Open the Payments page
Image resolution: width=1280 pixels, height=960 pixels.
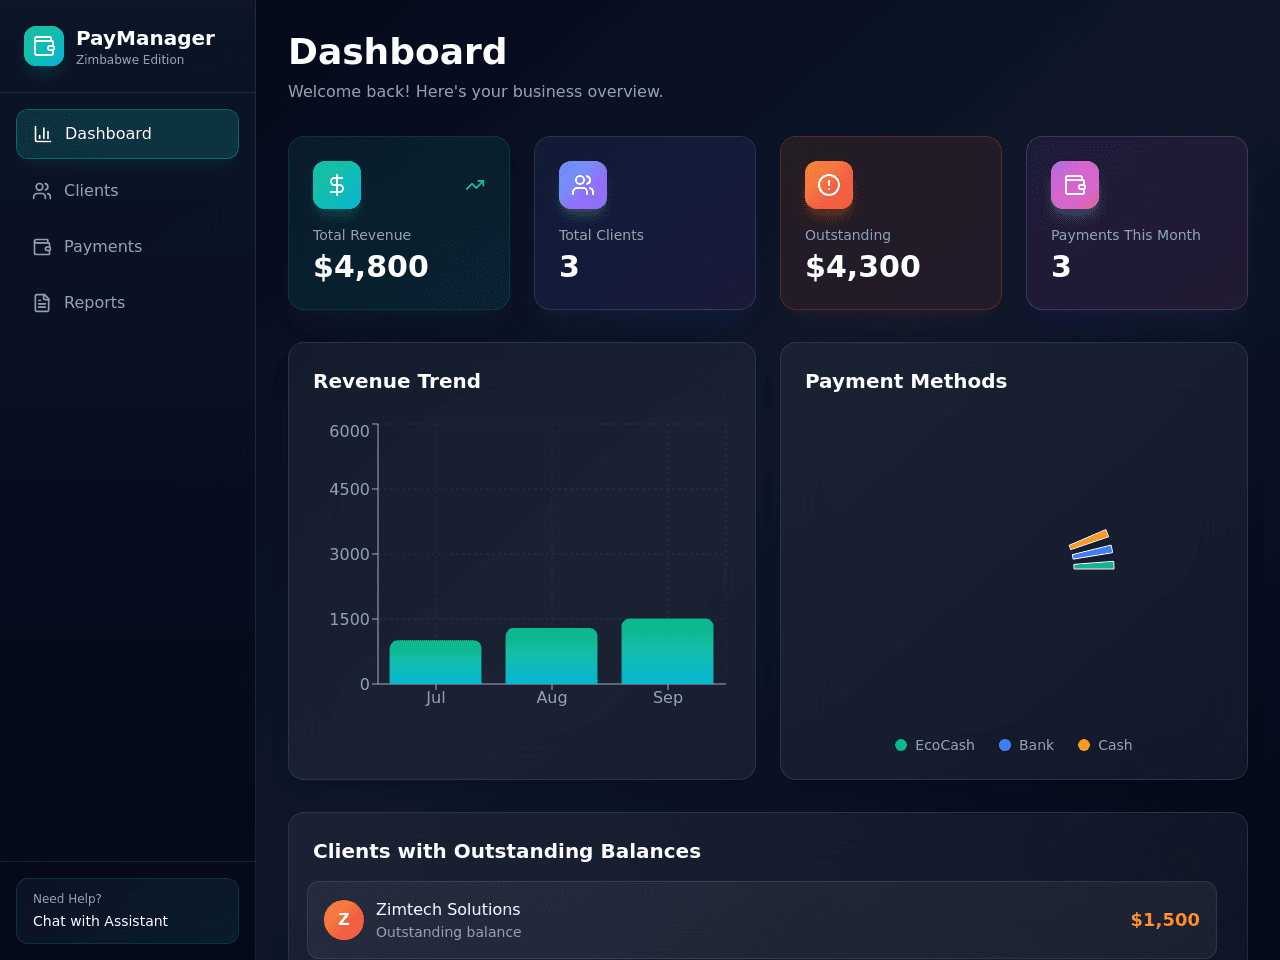(x=127, y=246)
